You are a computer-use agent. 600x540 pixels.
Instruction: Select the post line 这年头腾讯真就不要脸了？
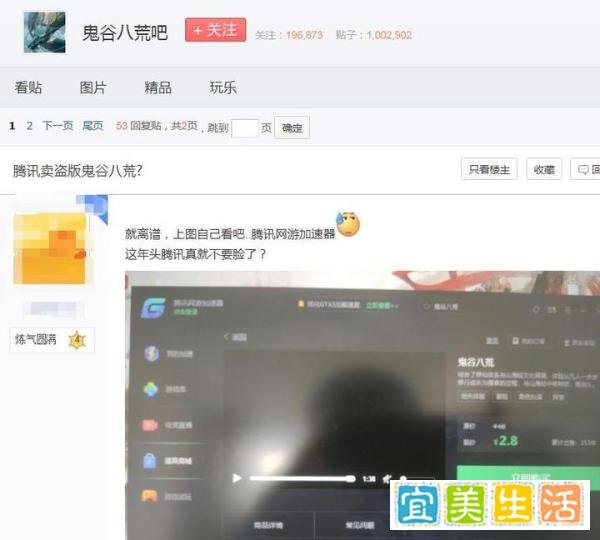click(x=195, y=254)
